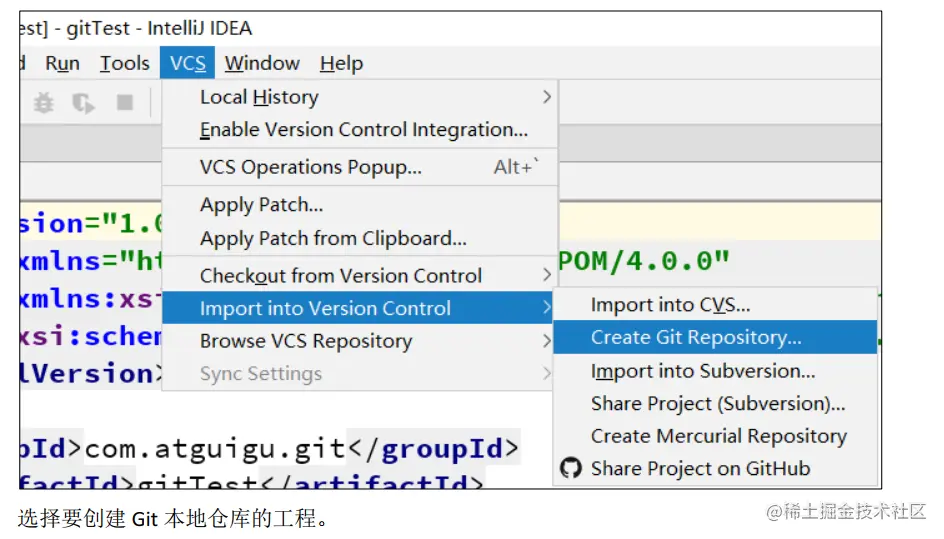This screenshot has height=539, width=944.
Task: Choose Import into CVS... option
Action: 715,305
